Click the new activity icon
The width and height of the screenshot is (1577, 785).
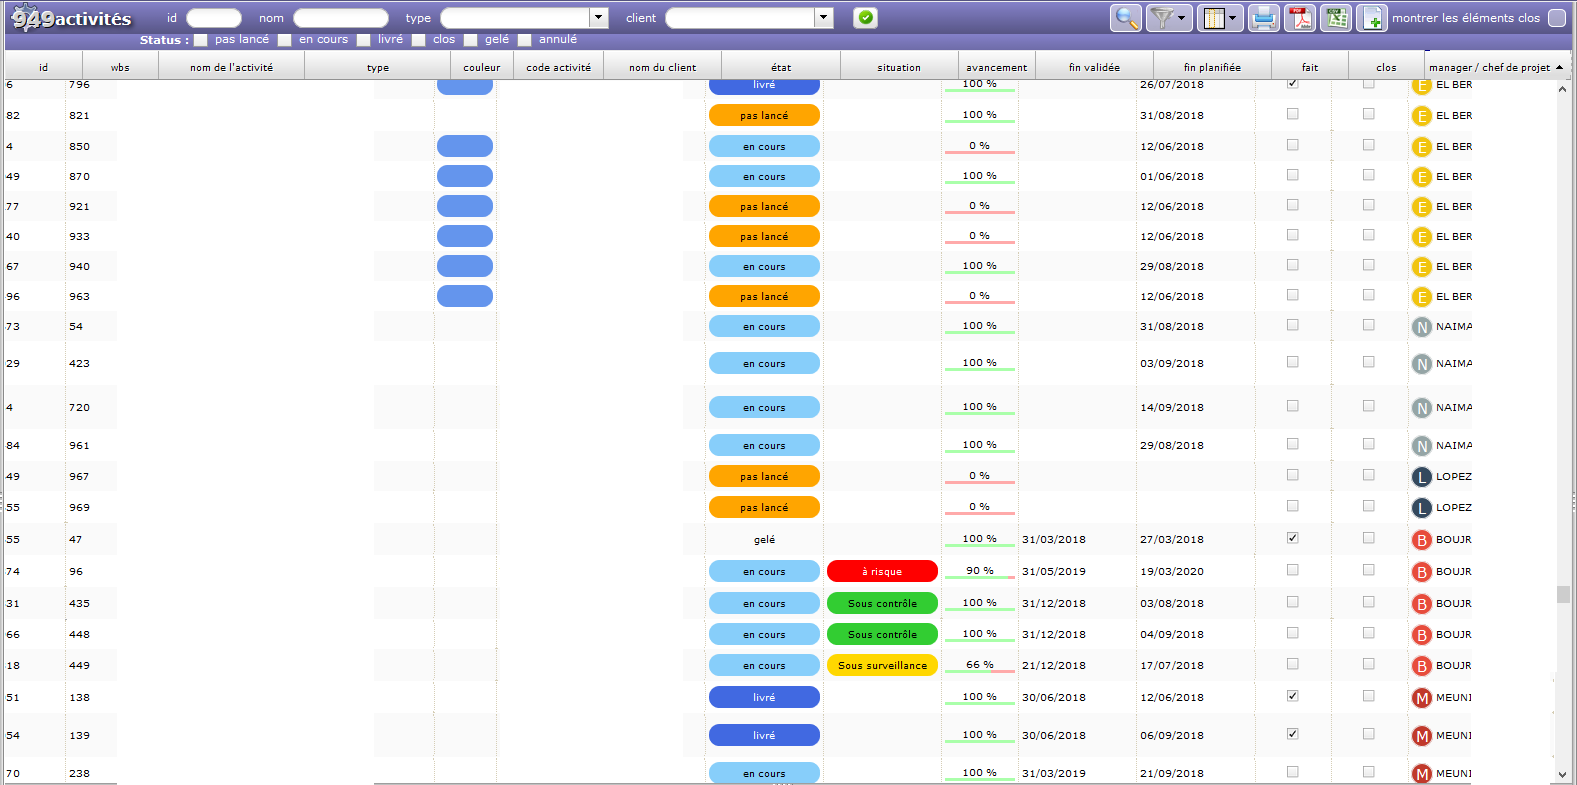pyautogui.click(x=1372, y=18)
